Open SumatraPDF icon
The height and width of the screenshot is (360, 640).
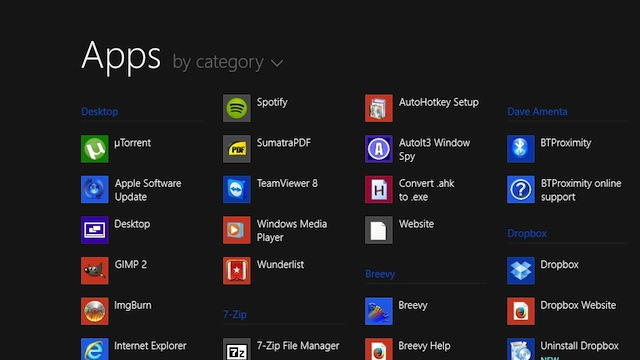point(237,149)
